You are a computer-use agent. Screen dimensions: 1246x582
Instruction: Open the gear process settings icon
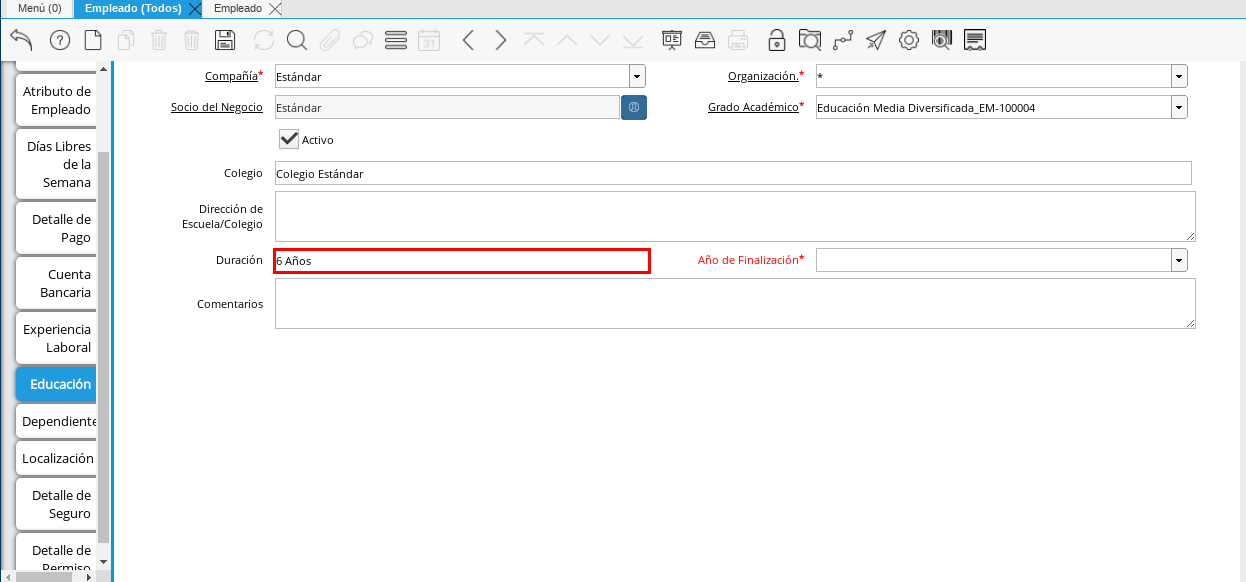[909, 40]
